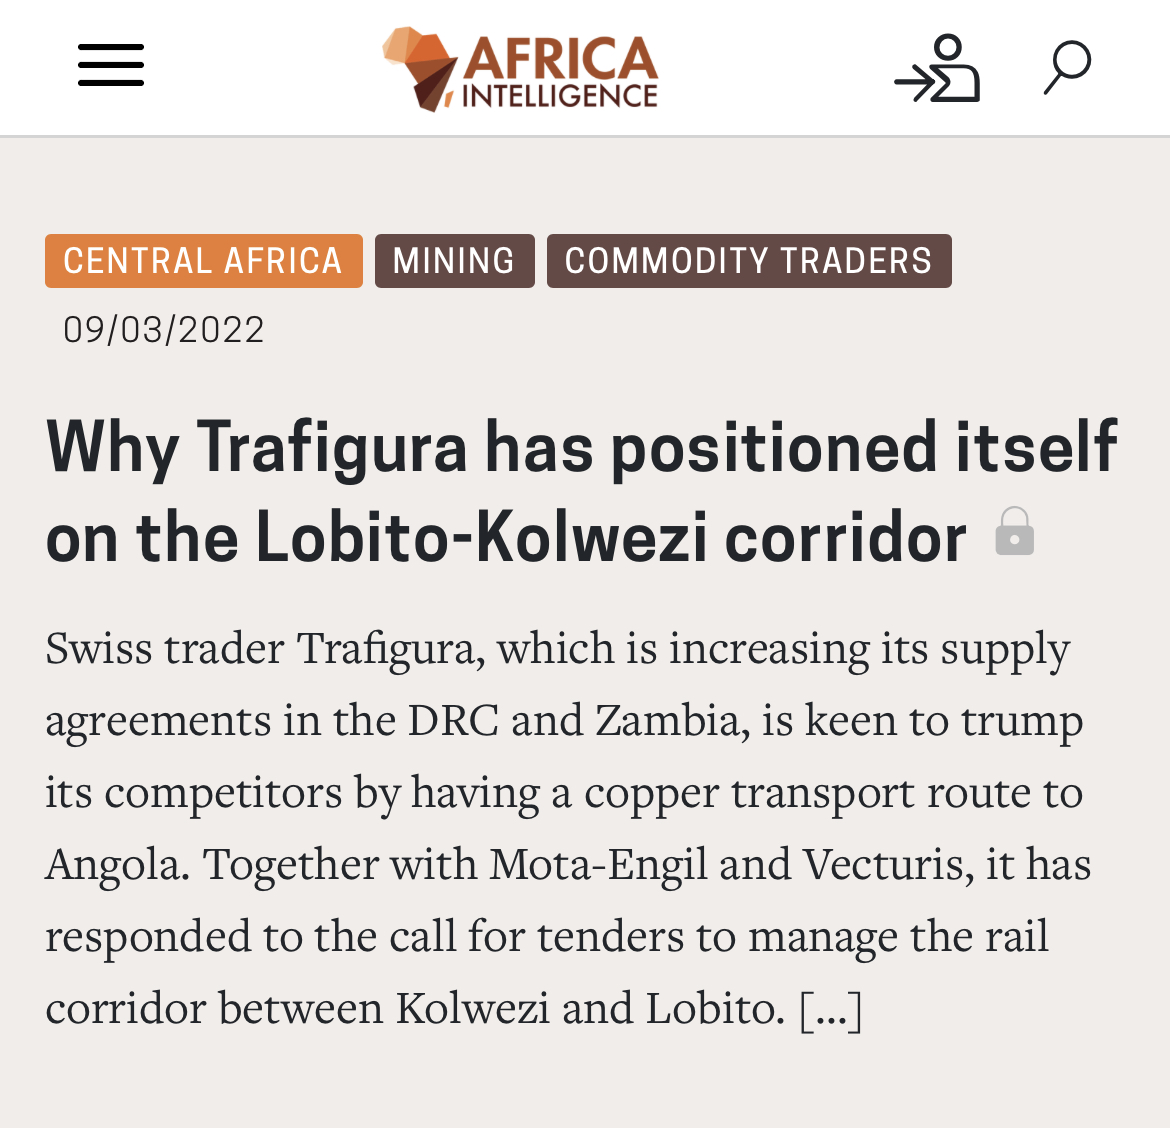Open search with the magnifier icon
1170x1128 pixels.
click(x=1067, y=67)
